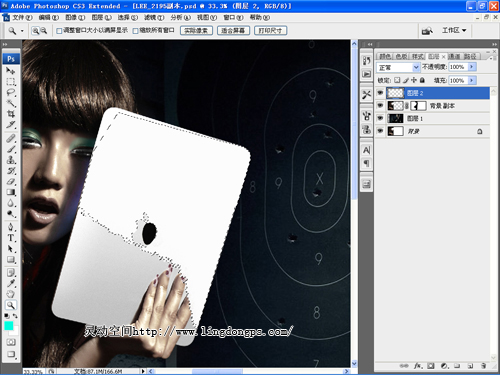Select the Clone Stamp tool
The width and height of the screenshot is (500, 375).
[x=11, y=160]
